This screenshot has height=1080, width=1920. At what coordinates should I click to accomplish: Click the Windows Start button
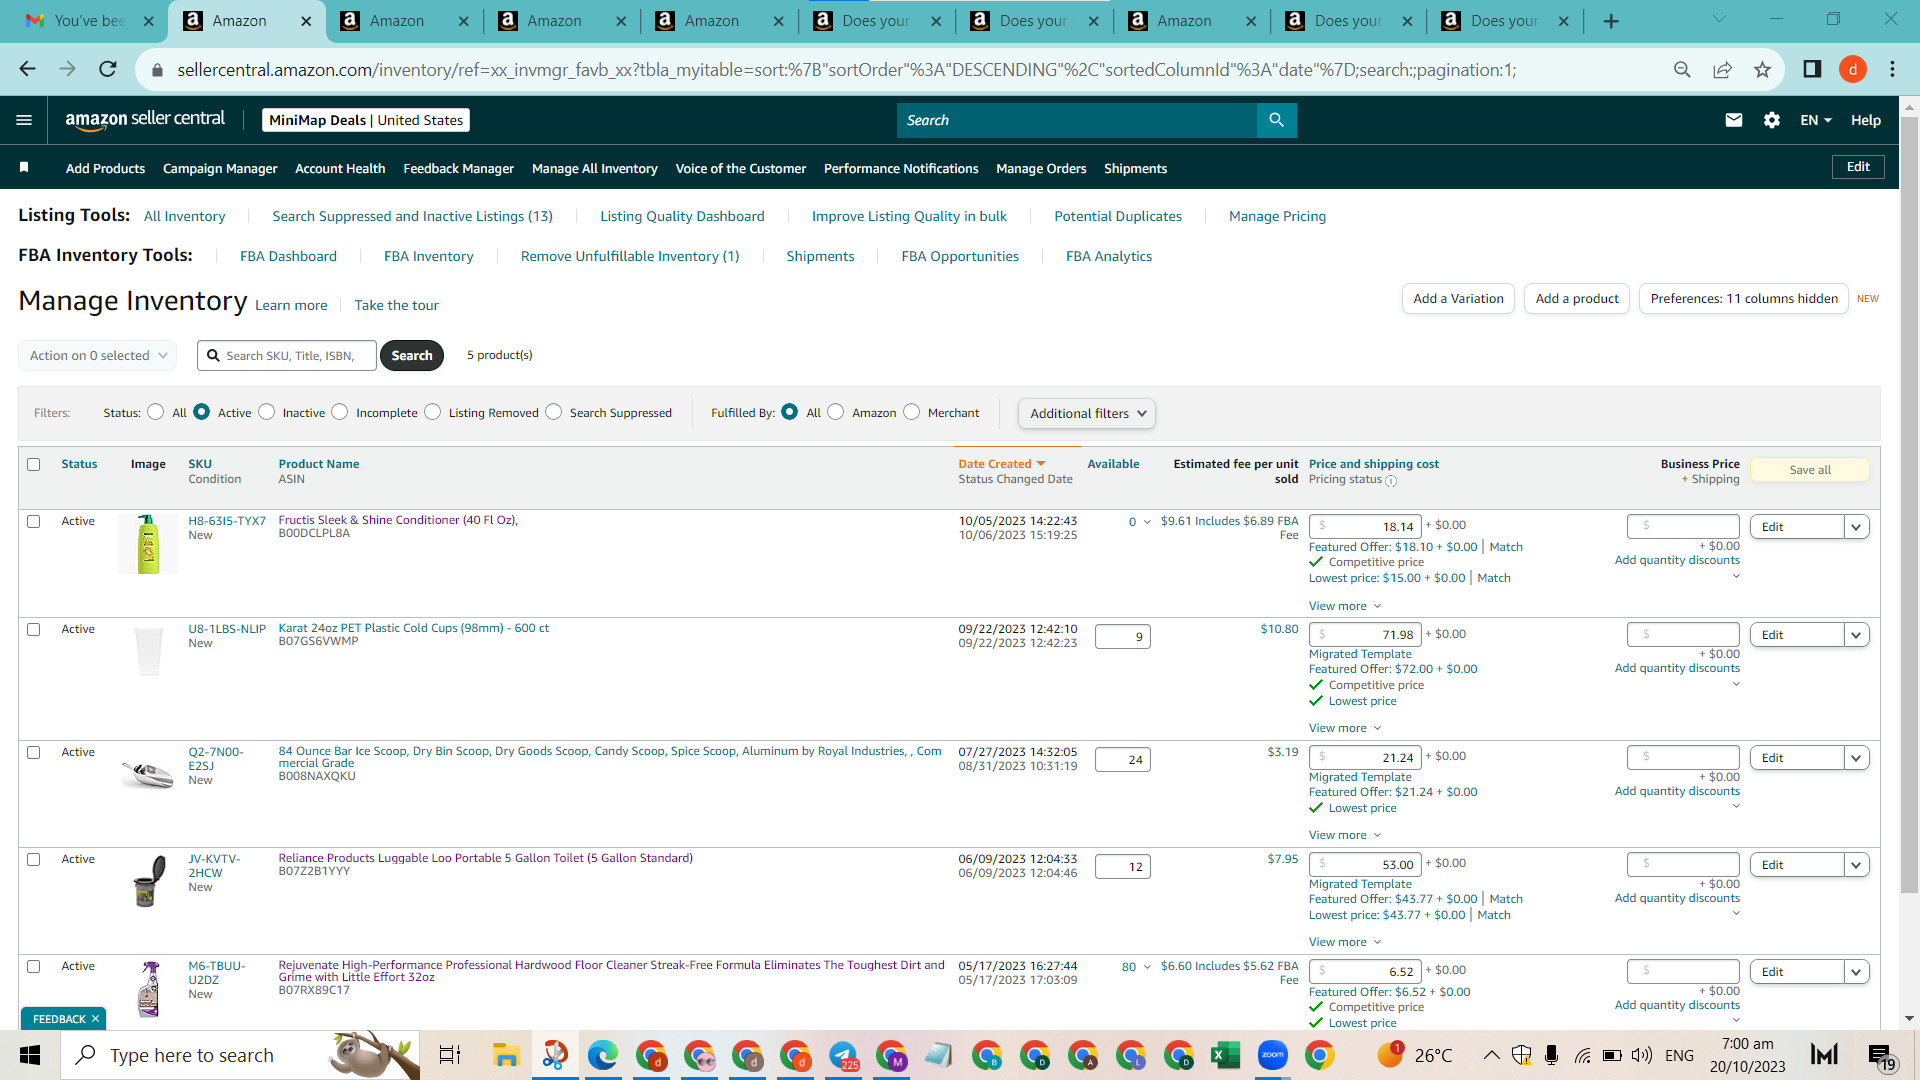point(30,1055)
